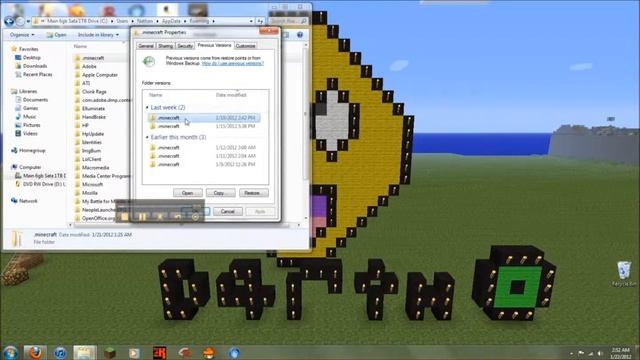Image resolution: width=640 pixels, height=360 pixels.
Task: Switch to the General tab
Action: pyautogui.click(x=146, y=46)
